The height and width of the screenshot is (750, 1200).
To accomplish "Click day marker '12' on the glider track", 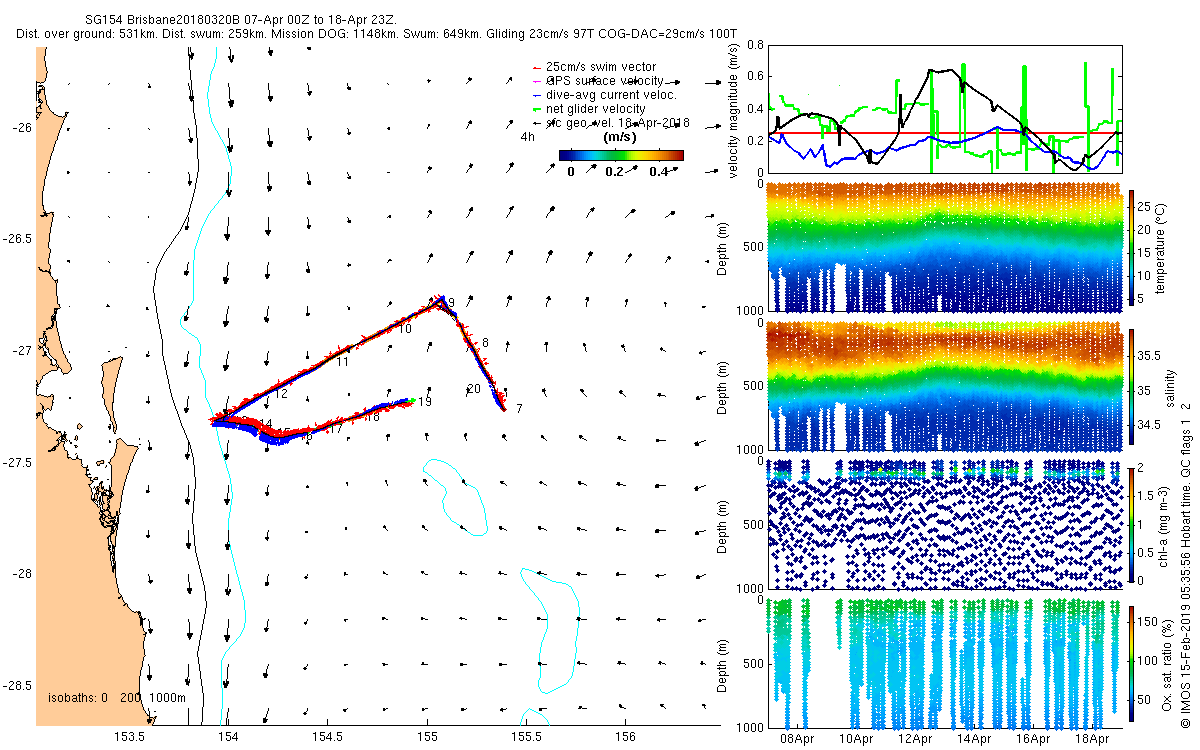I will [x=281, y=395].
